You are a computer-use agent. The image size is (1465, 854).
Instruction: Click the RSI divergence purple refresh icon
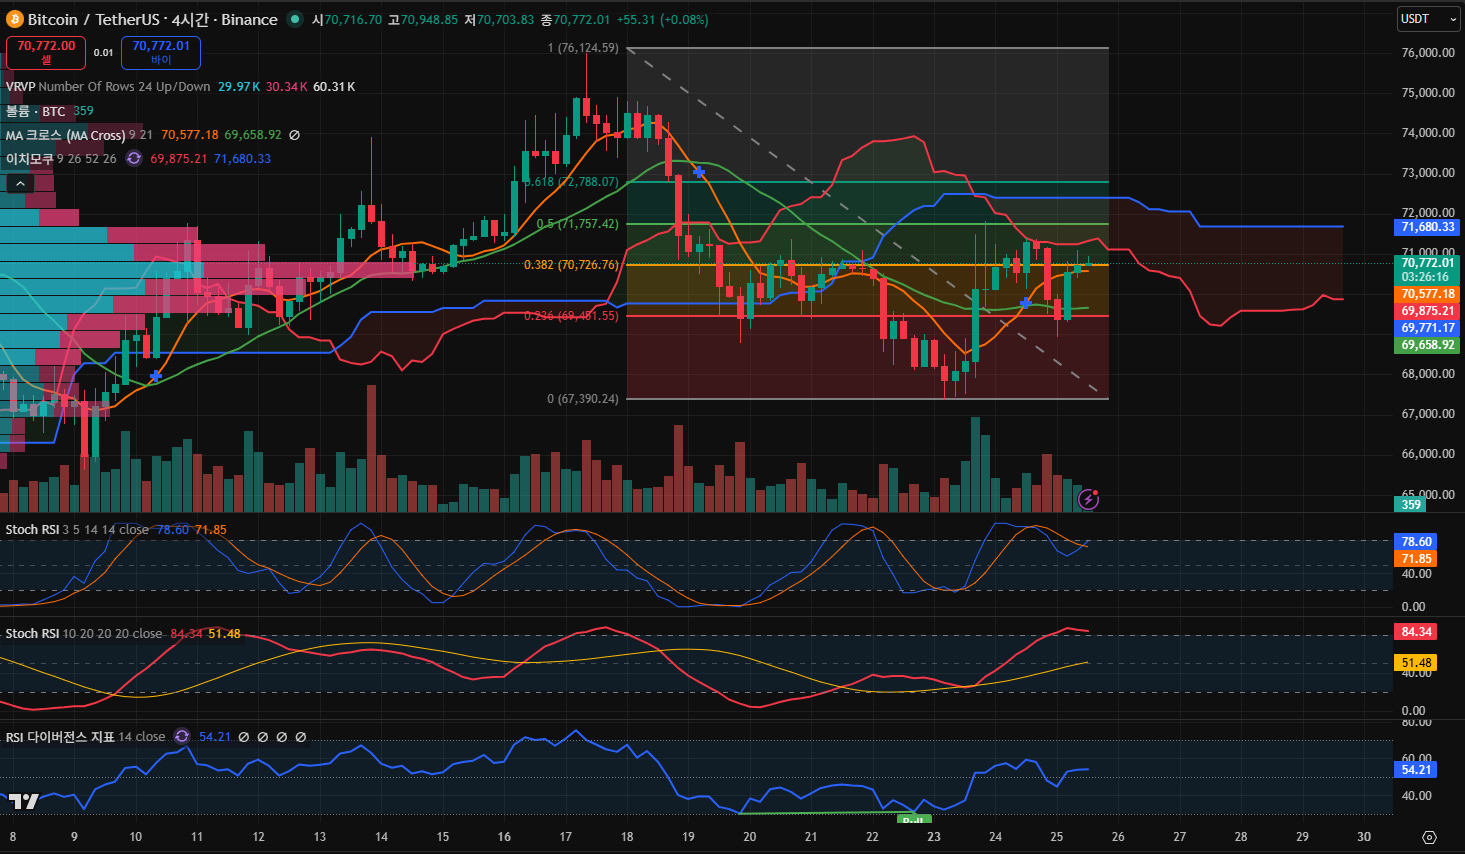coord(182,737)
